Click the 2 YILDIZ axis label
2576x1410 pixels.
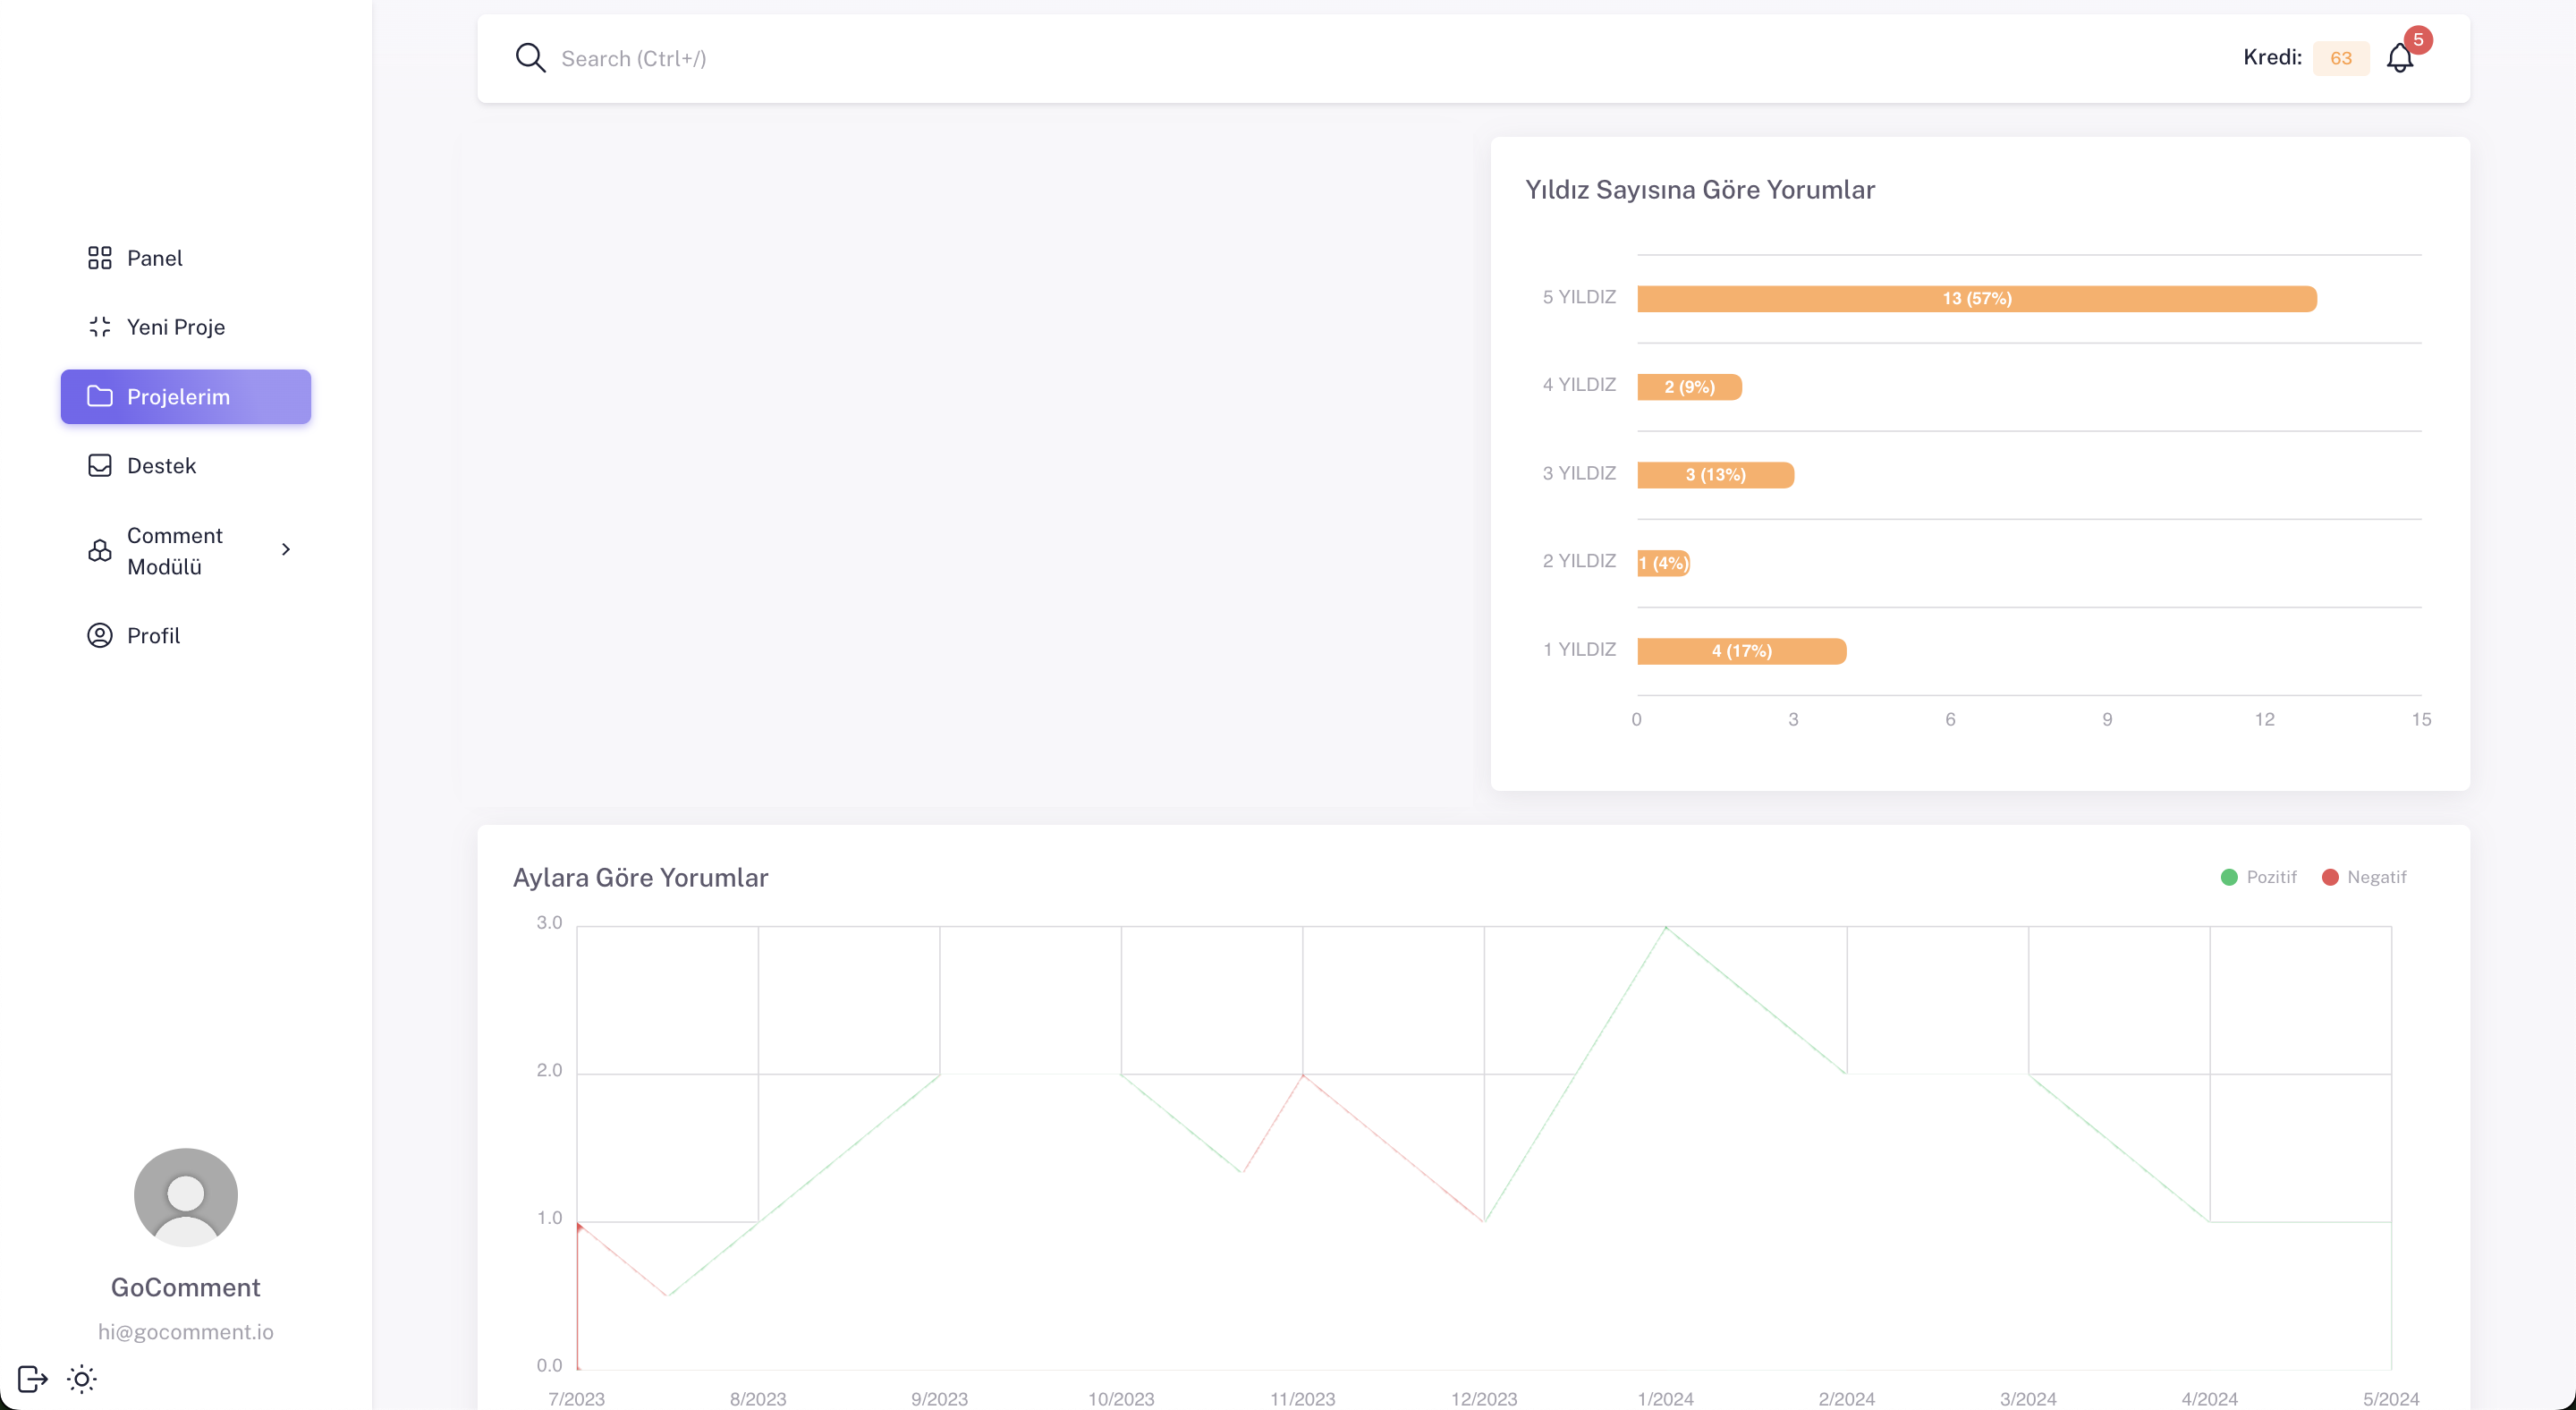1579,561
